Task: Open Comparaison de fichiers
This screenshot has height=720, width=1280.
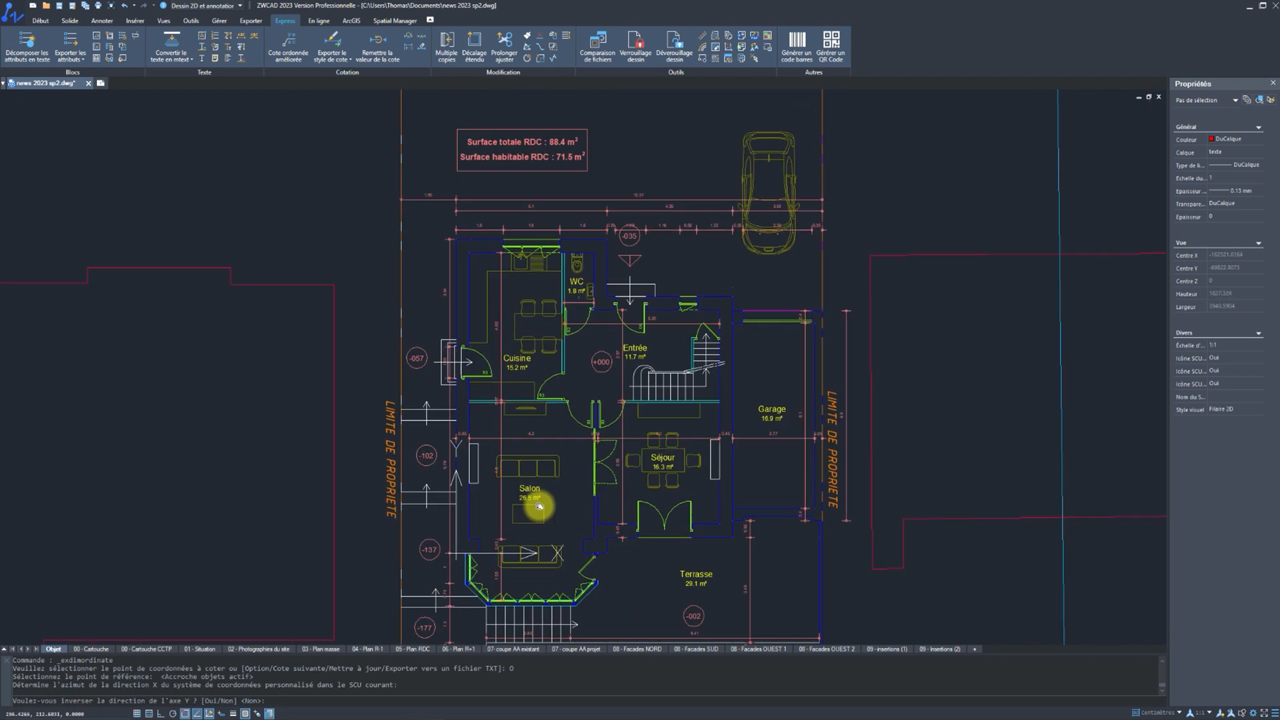Action: [x=597, y=47]
